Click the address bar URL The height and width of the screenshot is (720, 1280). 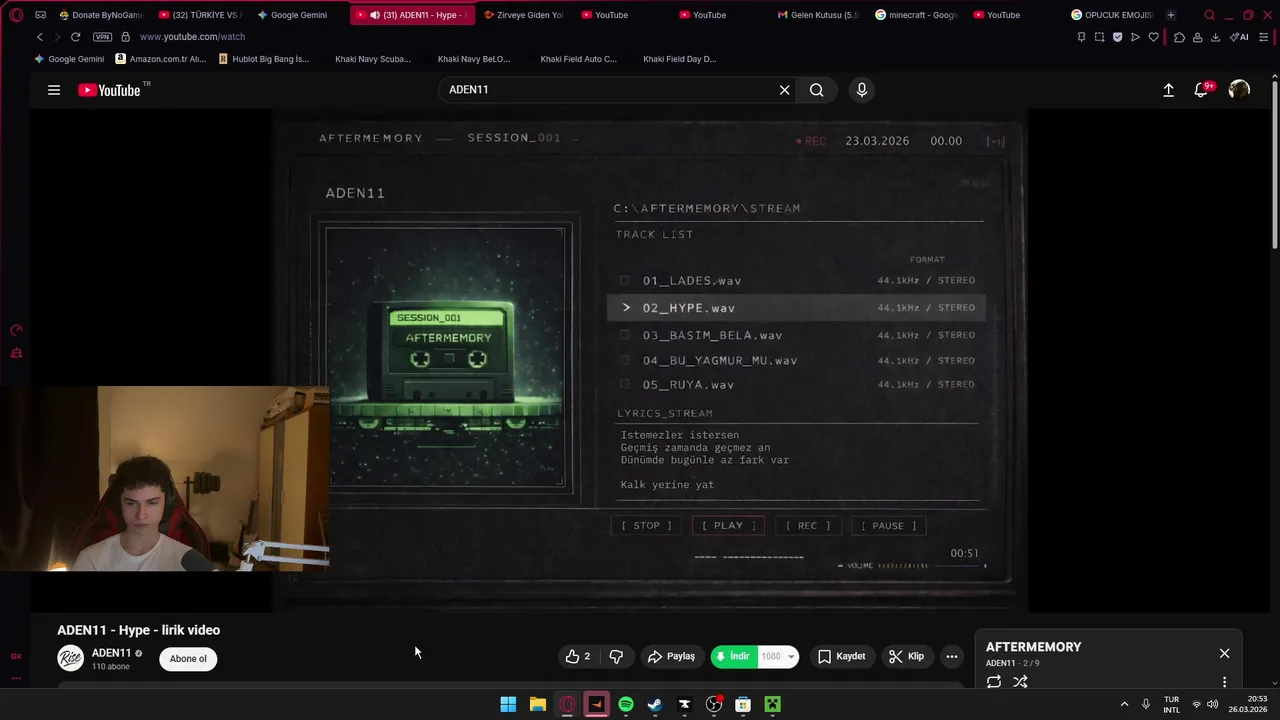pyautogui.click(x=192, y=37)
